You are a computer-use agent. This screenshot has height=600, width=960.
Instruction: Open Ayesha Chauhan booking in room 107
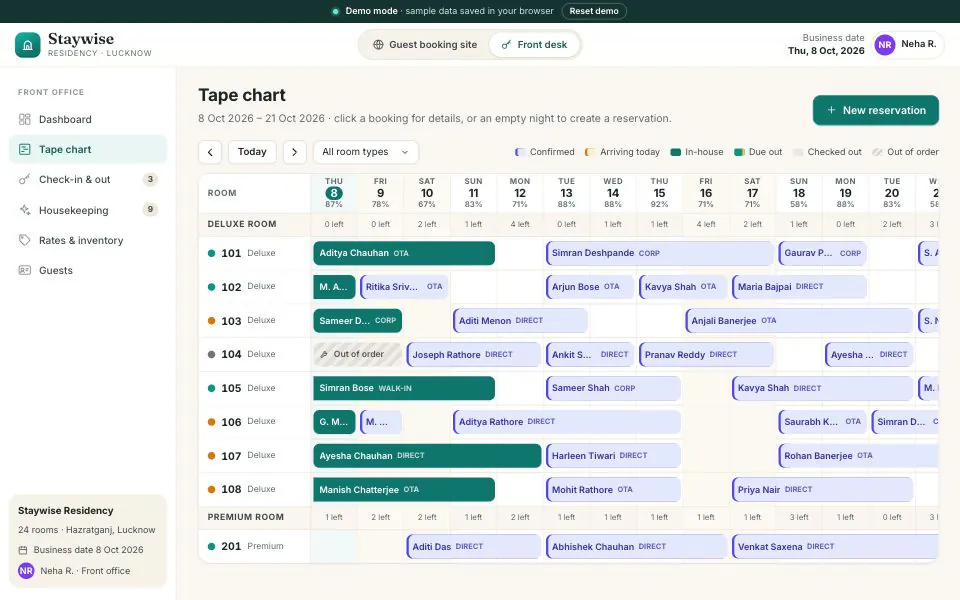point(427,456)
